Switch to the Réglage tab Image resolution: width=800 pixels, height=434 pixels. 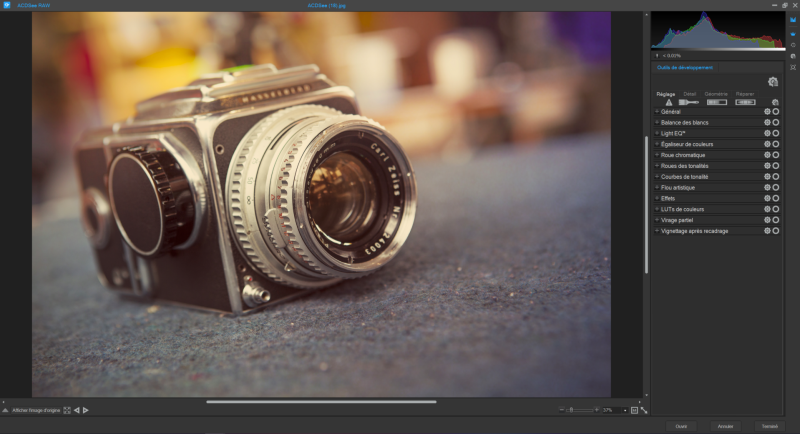(666, 94)
